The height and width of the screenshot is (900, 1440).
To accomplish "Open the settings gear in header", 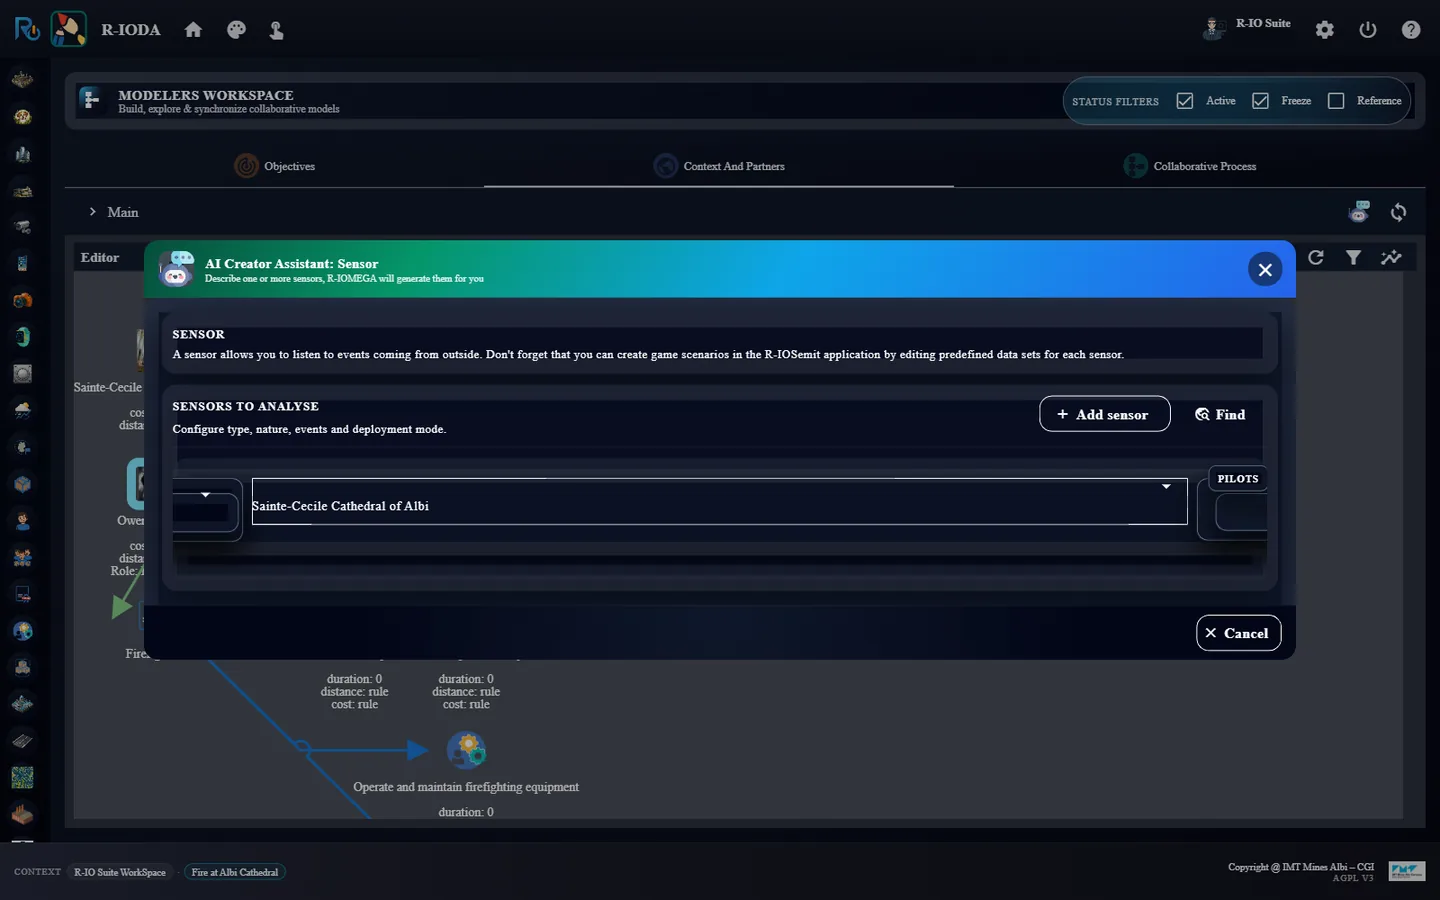I will [x=1325, y=30].
